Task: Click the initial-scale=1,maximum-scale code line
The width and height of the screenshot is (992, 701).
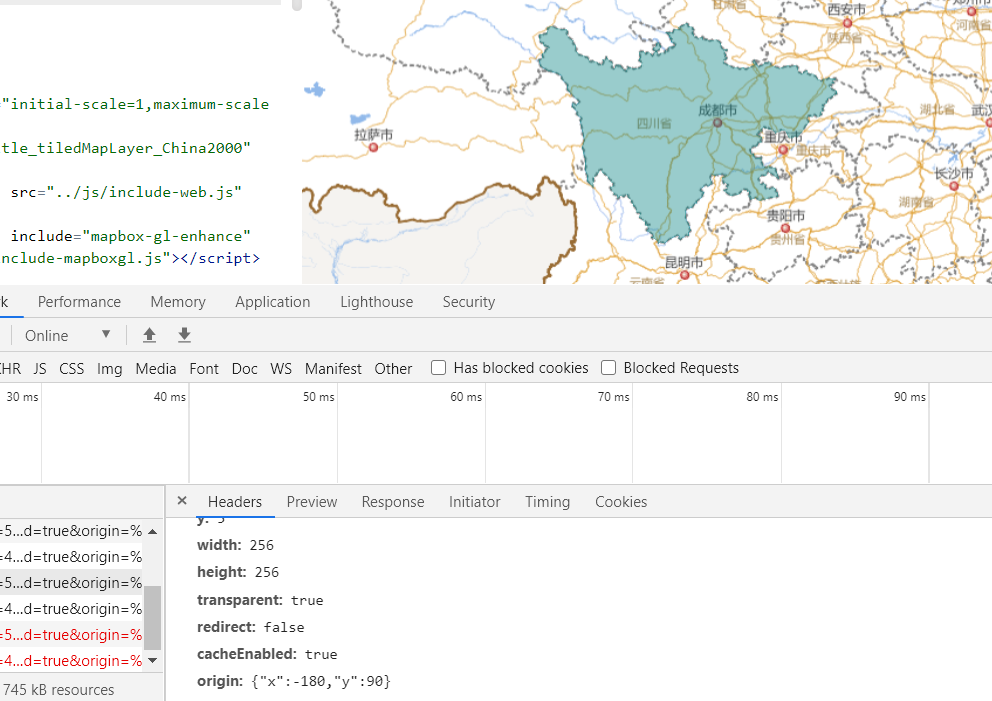Action: (x=135, y=104)
